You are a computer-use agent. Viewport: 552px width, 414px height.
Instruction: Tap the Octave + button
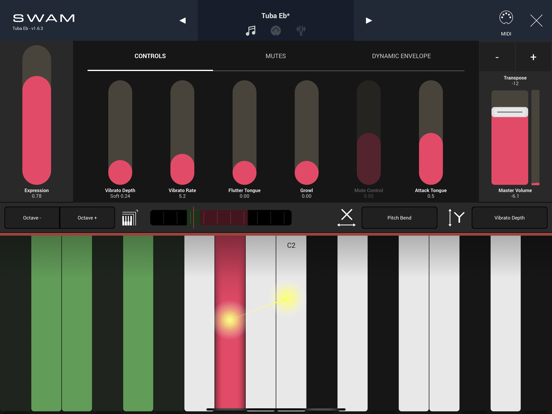coord(87,218)
